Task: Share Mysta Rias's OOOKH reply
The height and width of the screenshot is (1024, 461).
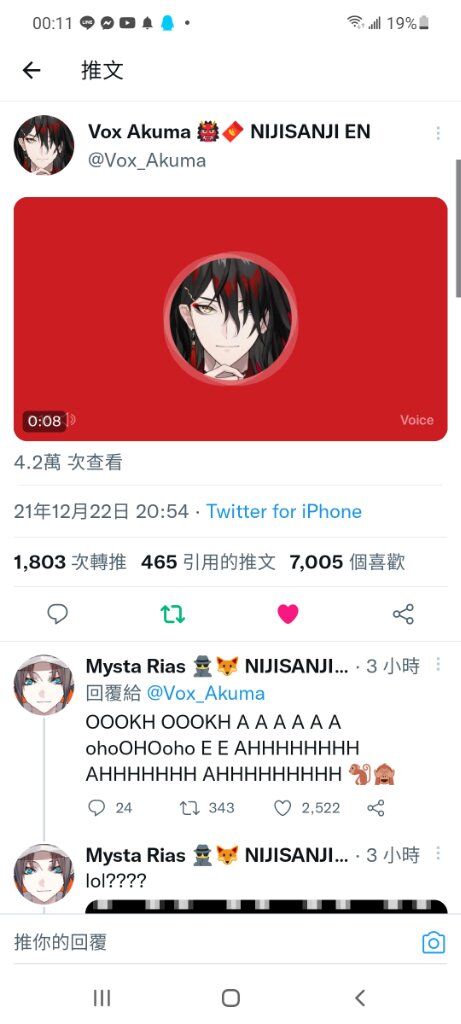Action: [376, 808]
